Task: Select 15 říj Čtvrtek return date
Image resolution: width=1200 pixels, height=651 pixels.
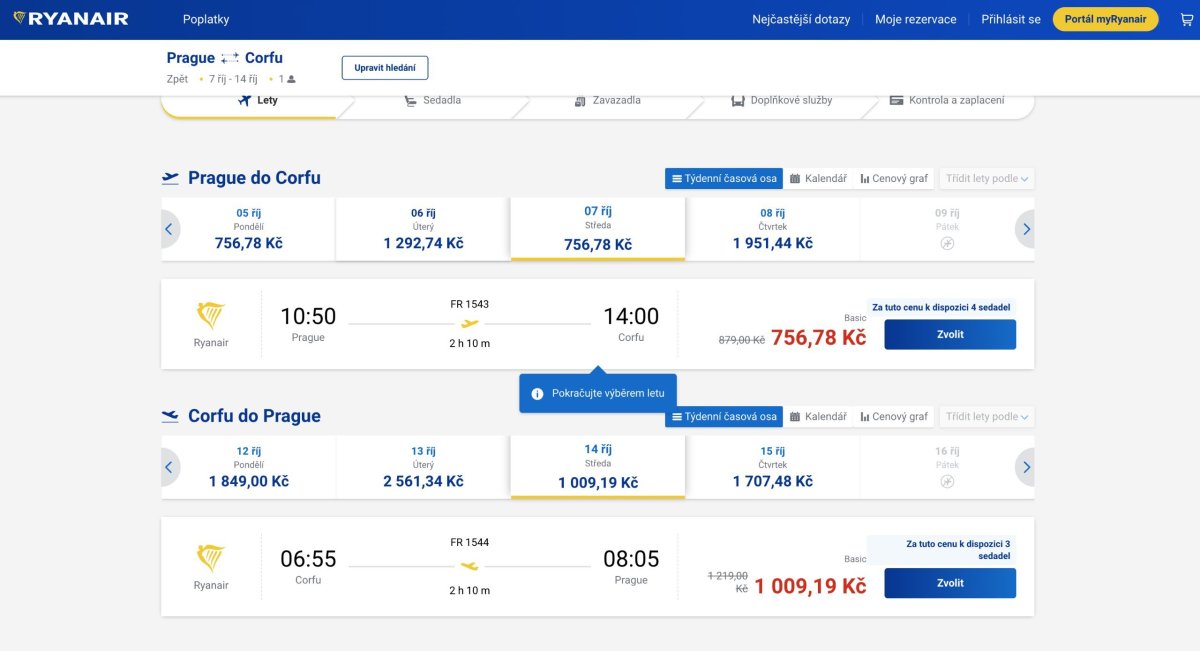Action: pos(772,467)
